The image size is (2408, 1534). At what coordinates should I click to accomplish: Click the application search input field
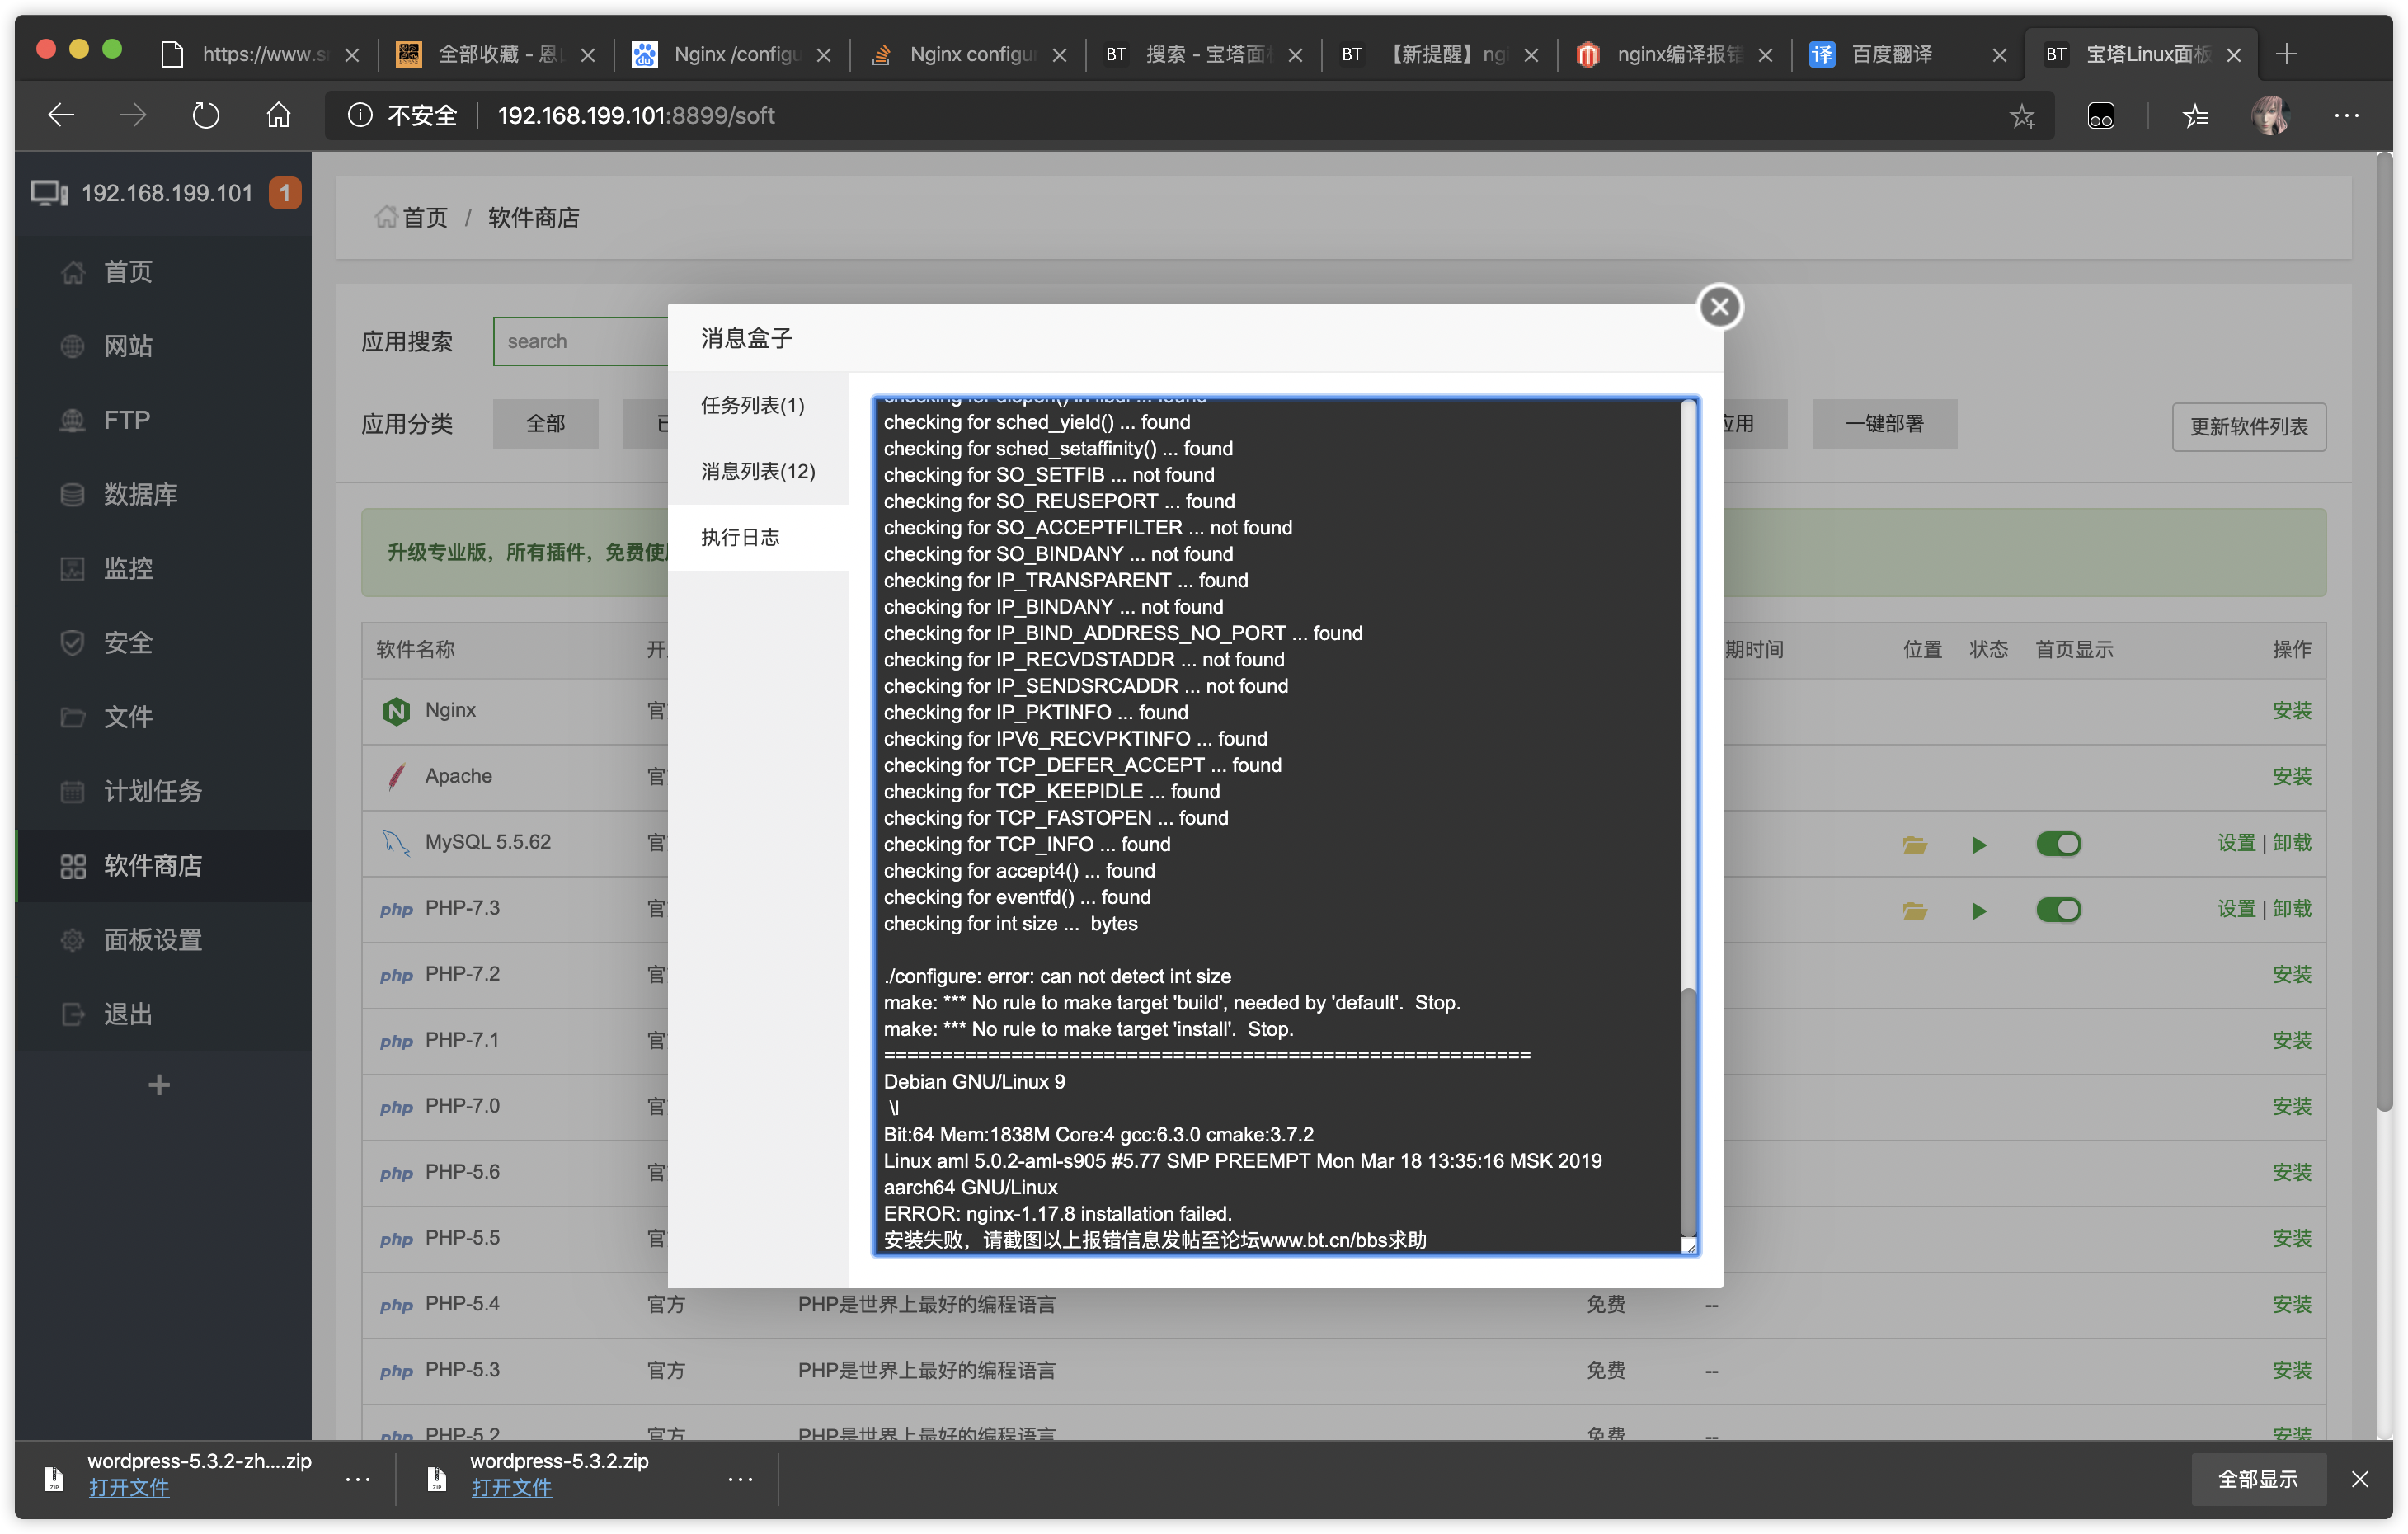580,341
